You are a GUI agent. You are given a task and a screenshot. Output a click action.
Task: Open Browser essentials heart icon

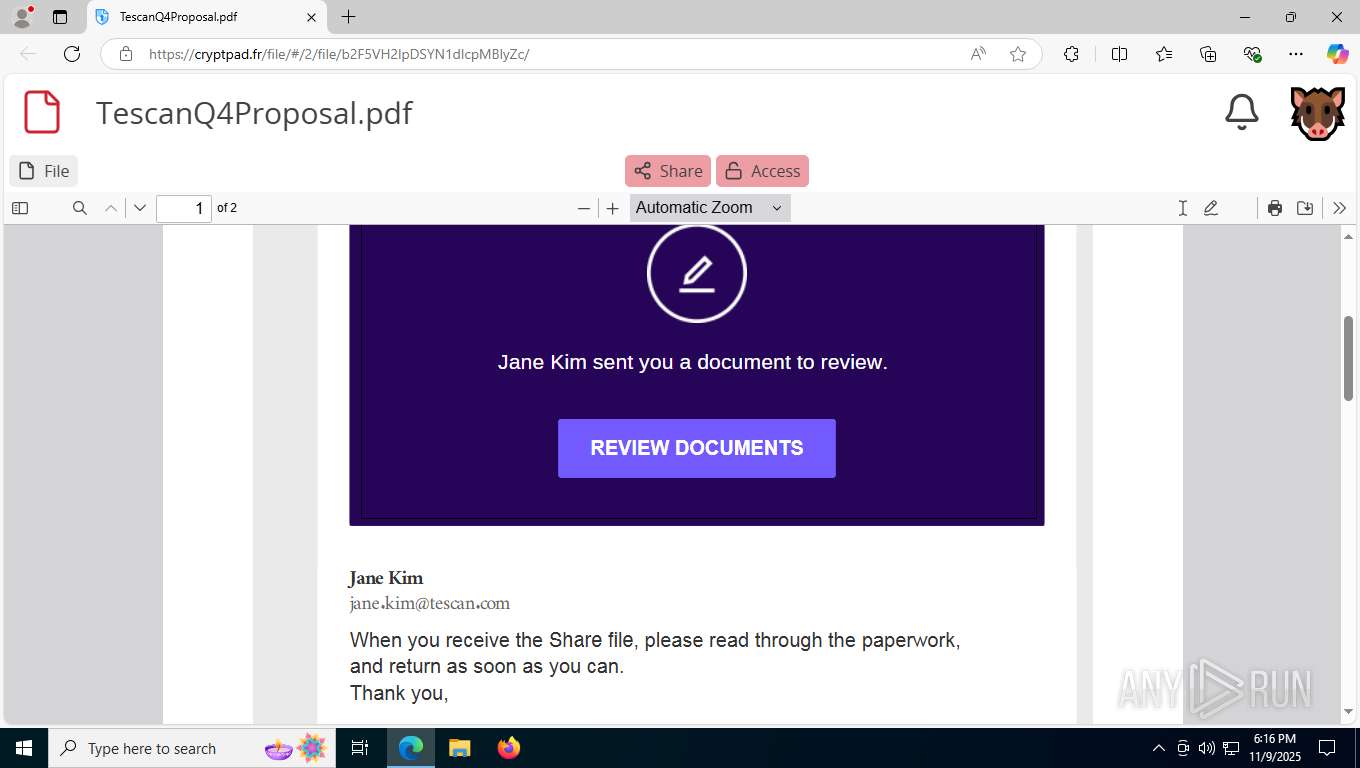click(x=1252, y=54)
